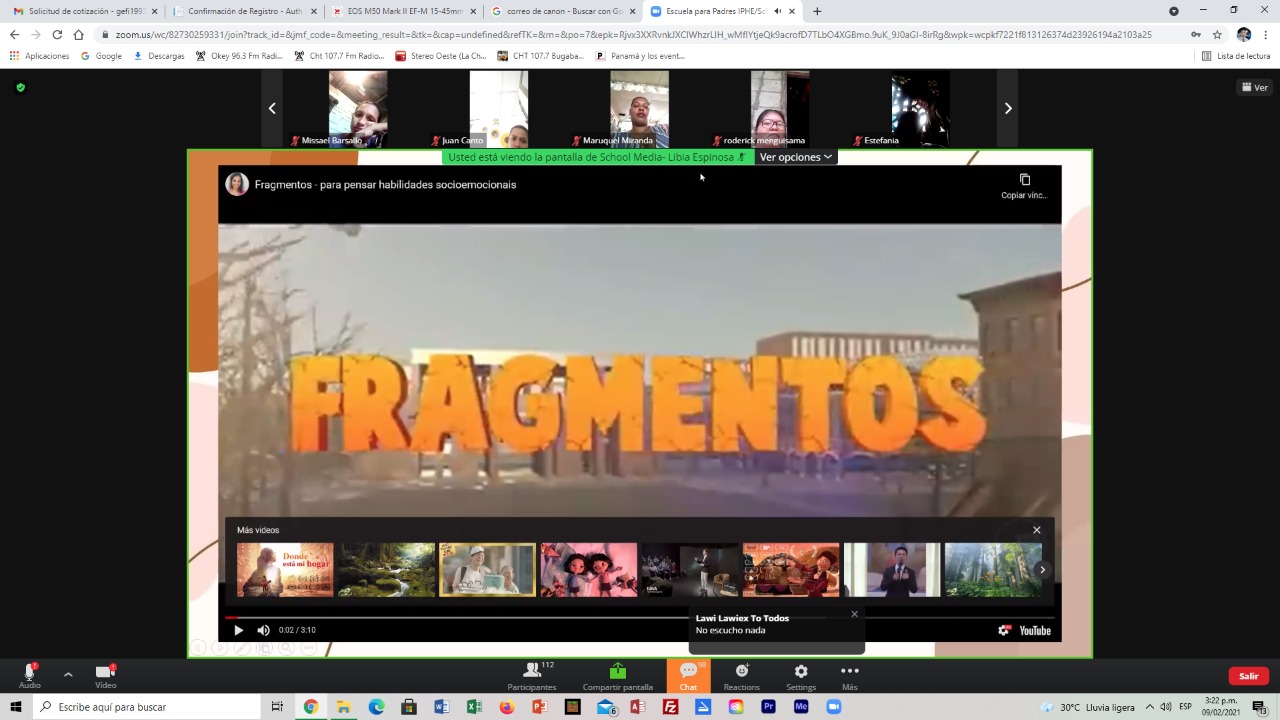Image resolution: width=1280 pixels, height=720 pixels.
Task: Reload the Zoom page
Action: (57, 34)
